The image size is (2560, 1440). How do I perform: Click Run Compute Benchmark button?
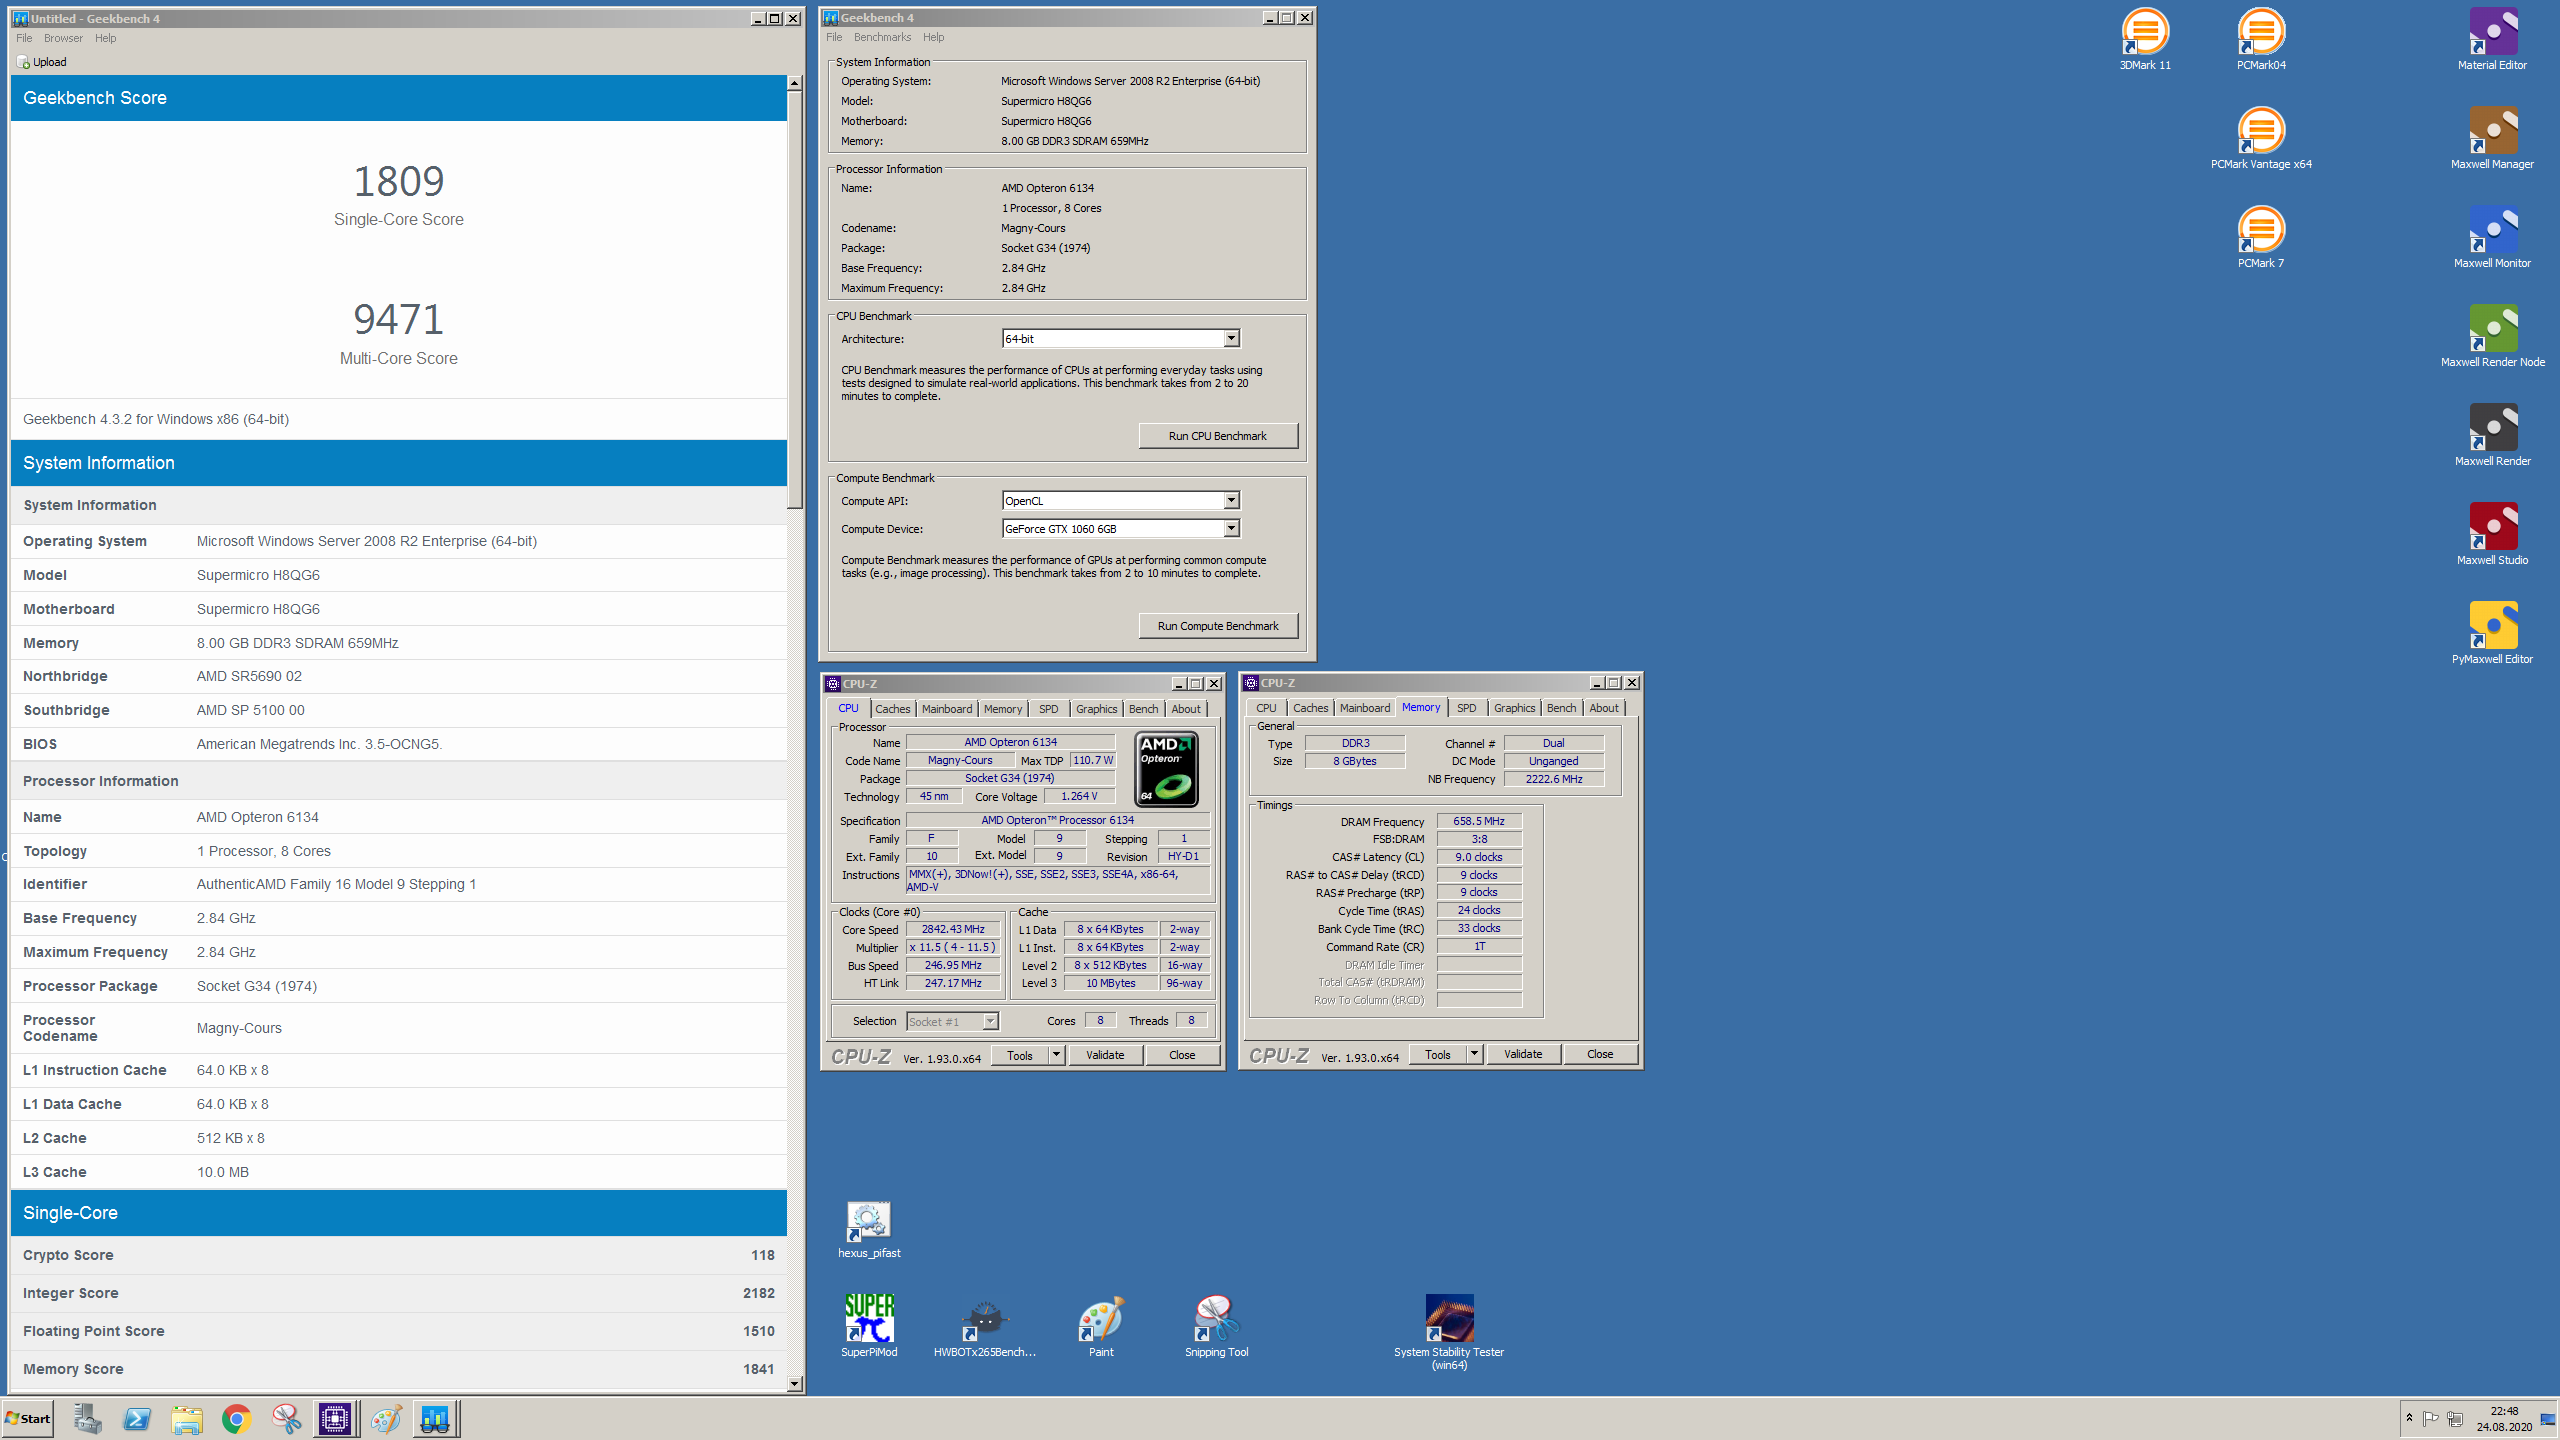(x=1218, y=626)
